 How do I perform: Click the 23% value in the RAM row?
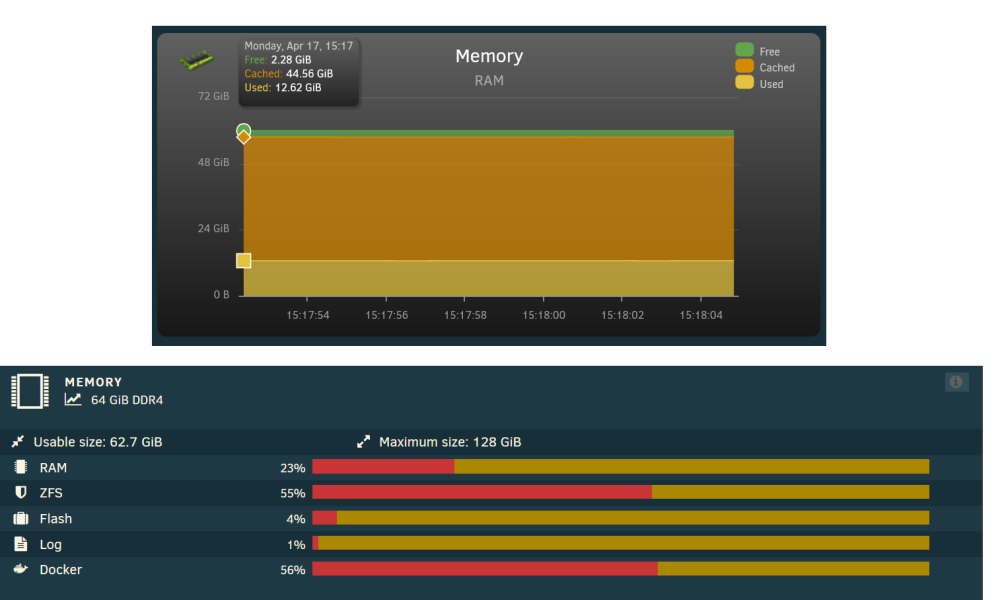293,468
